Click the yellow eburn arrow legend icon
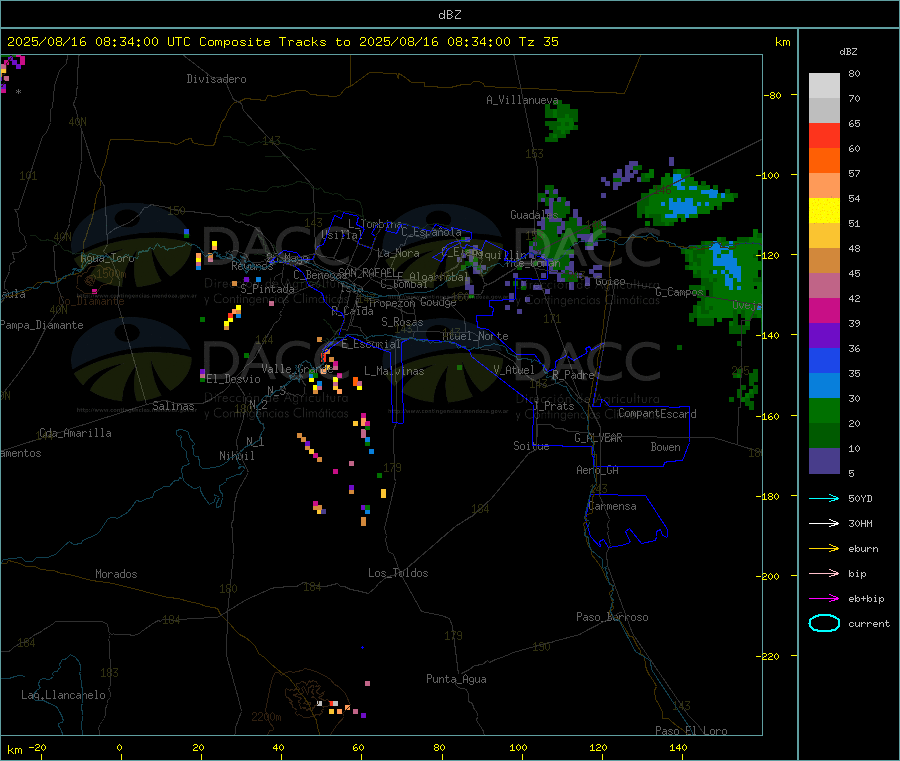The width and height of the screenshot is (900, 761). [824, 548]
